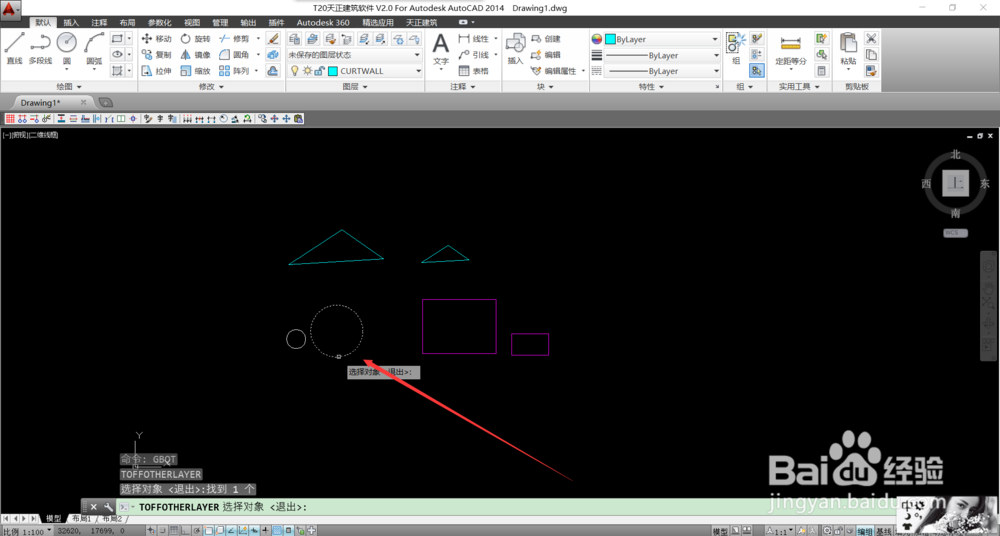Toggle the 基线 status bar button
The height and width of the screenshot is (536, 1000).
point(884,531)
